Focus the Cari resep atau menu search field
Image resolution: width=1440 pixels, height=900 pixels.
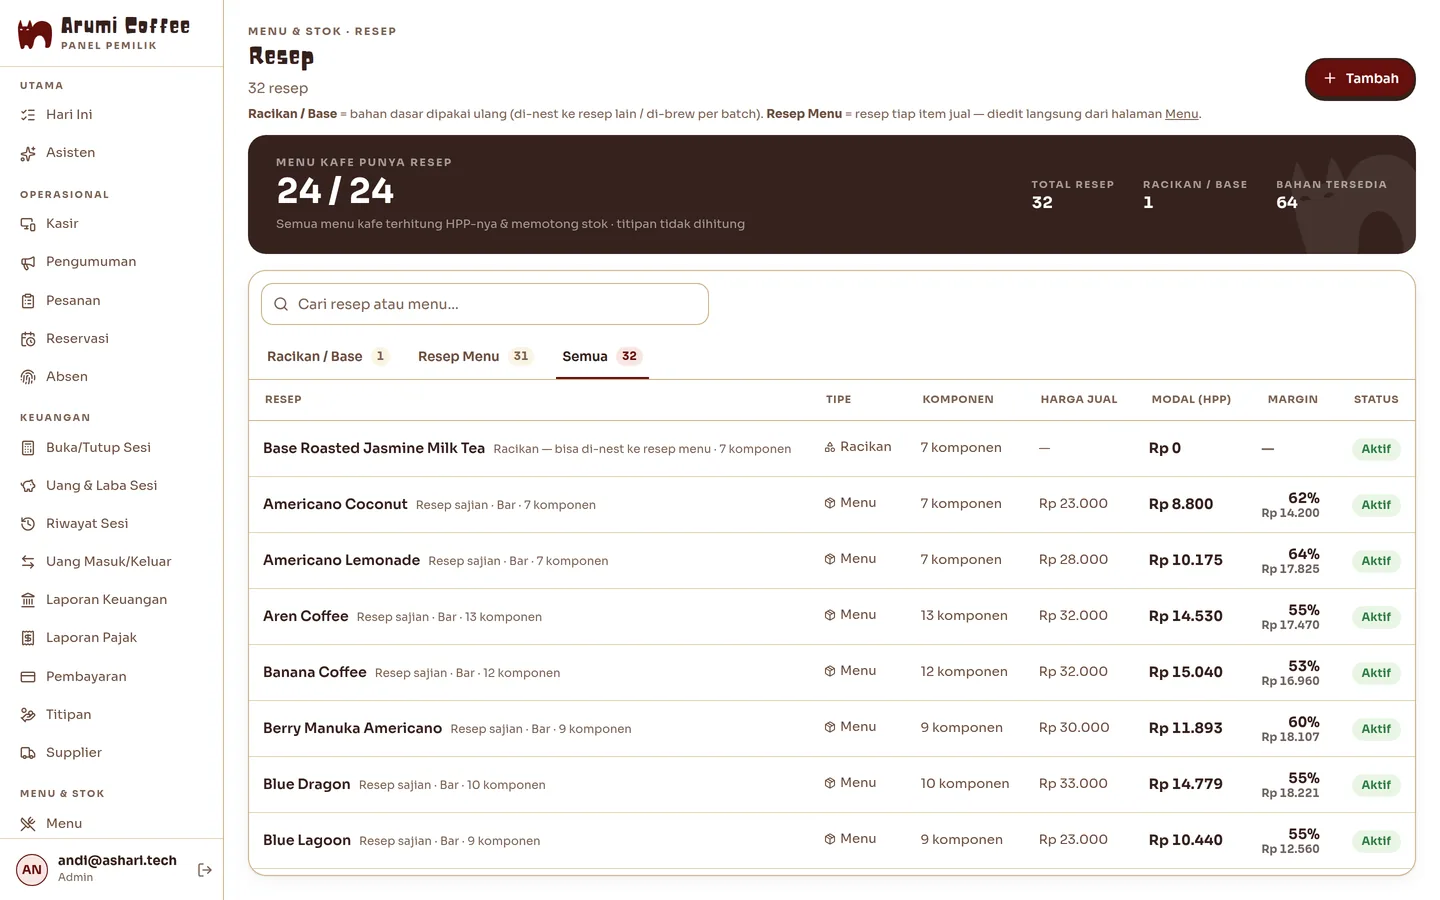point(485,304)
